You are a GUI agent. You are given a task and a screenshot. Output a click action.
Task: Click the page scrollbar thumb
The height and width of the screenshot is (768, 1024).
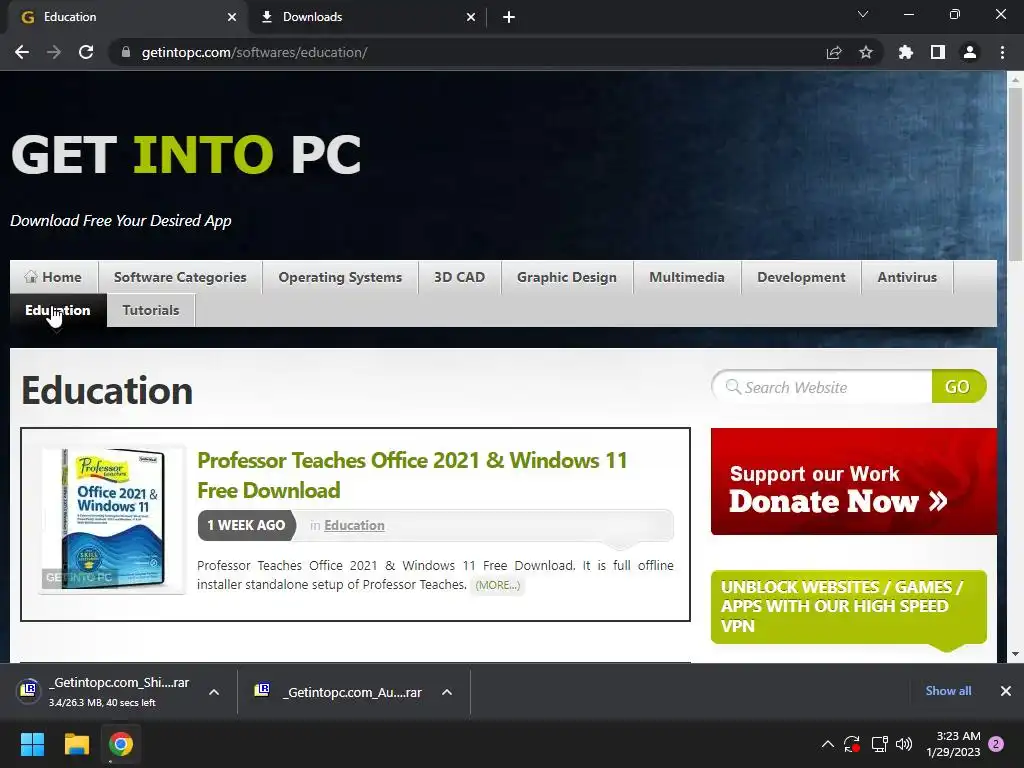point(1015,174)
